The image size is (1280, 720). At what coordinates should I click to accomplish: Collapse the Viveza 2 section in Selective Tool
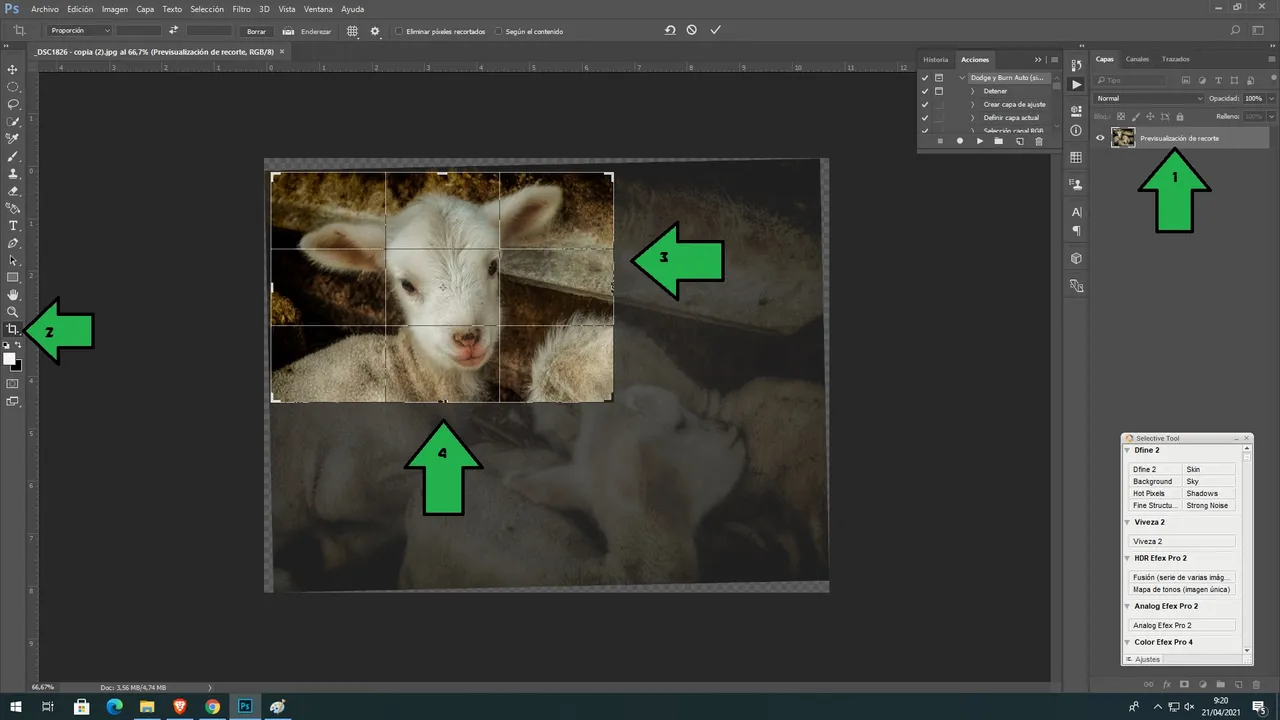(1128, 523)
